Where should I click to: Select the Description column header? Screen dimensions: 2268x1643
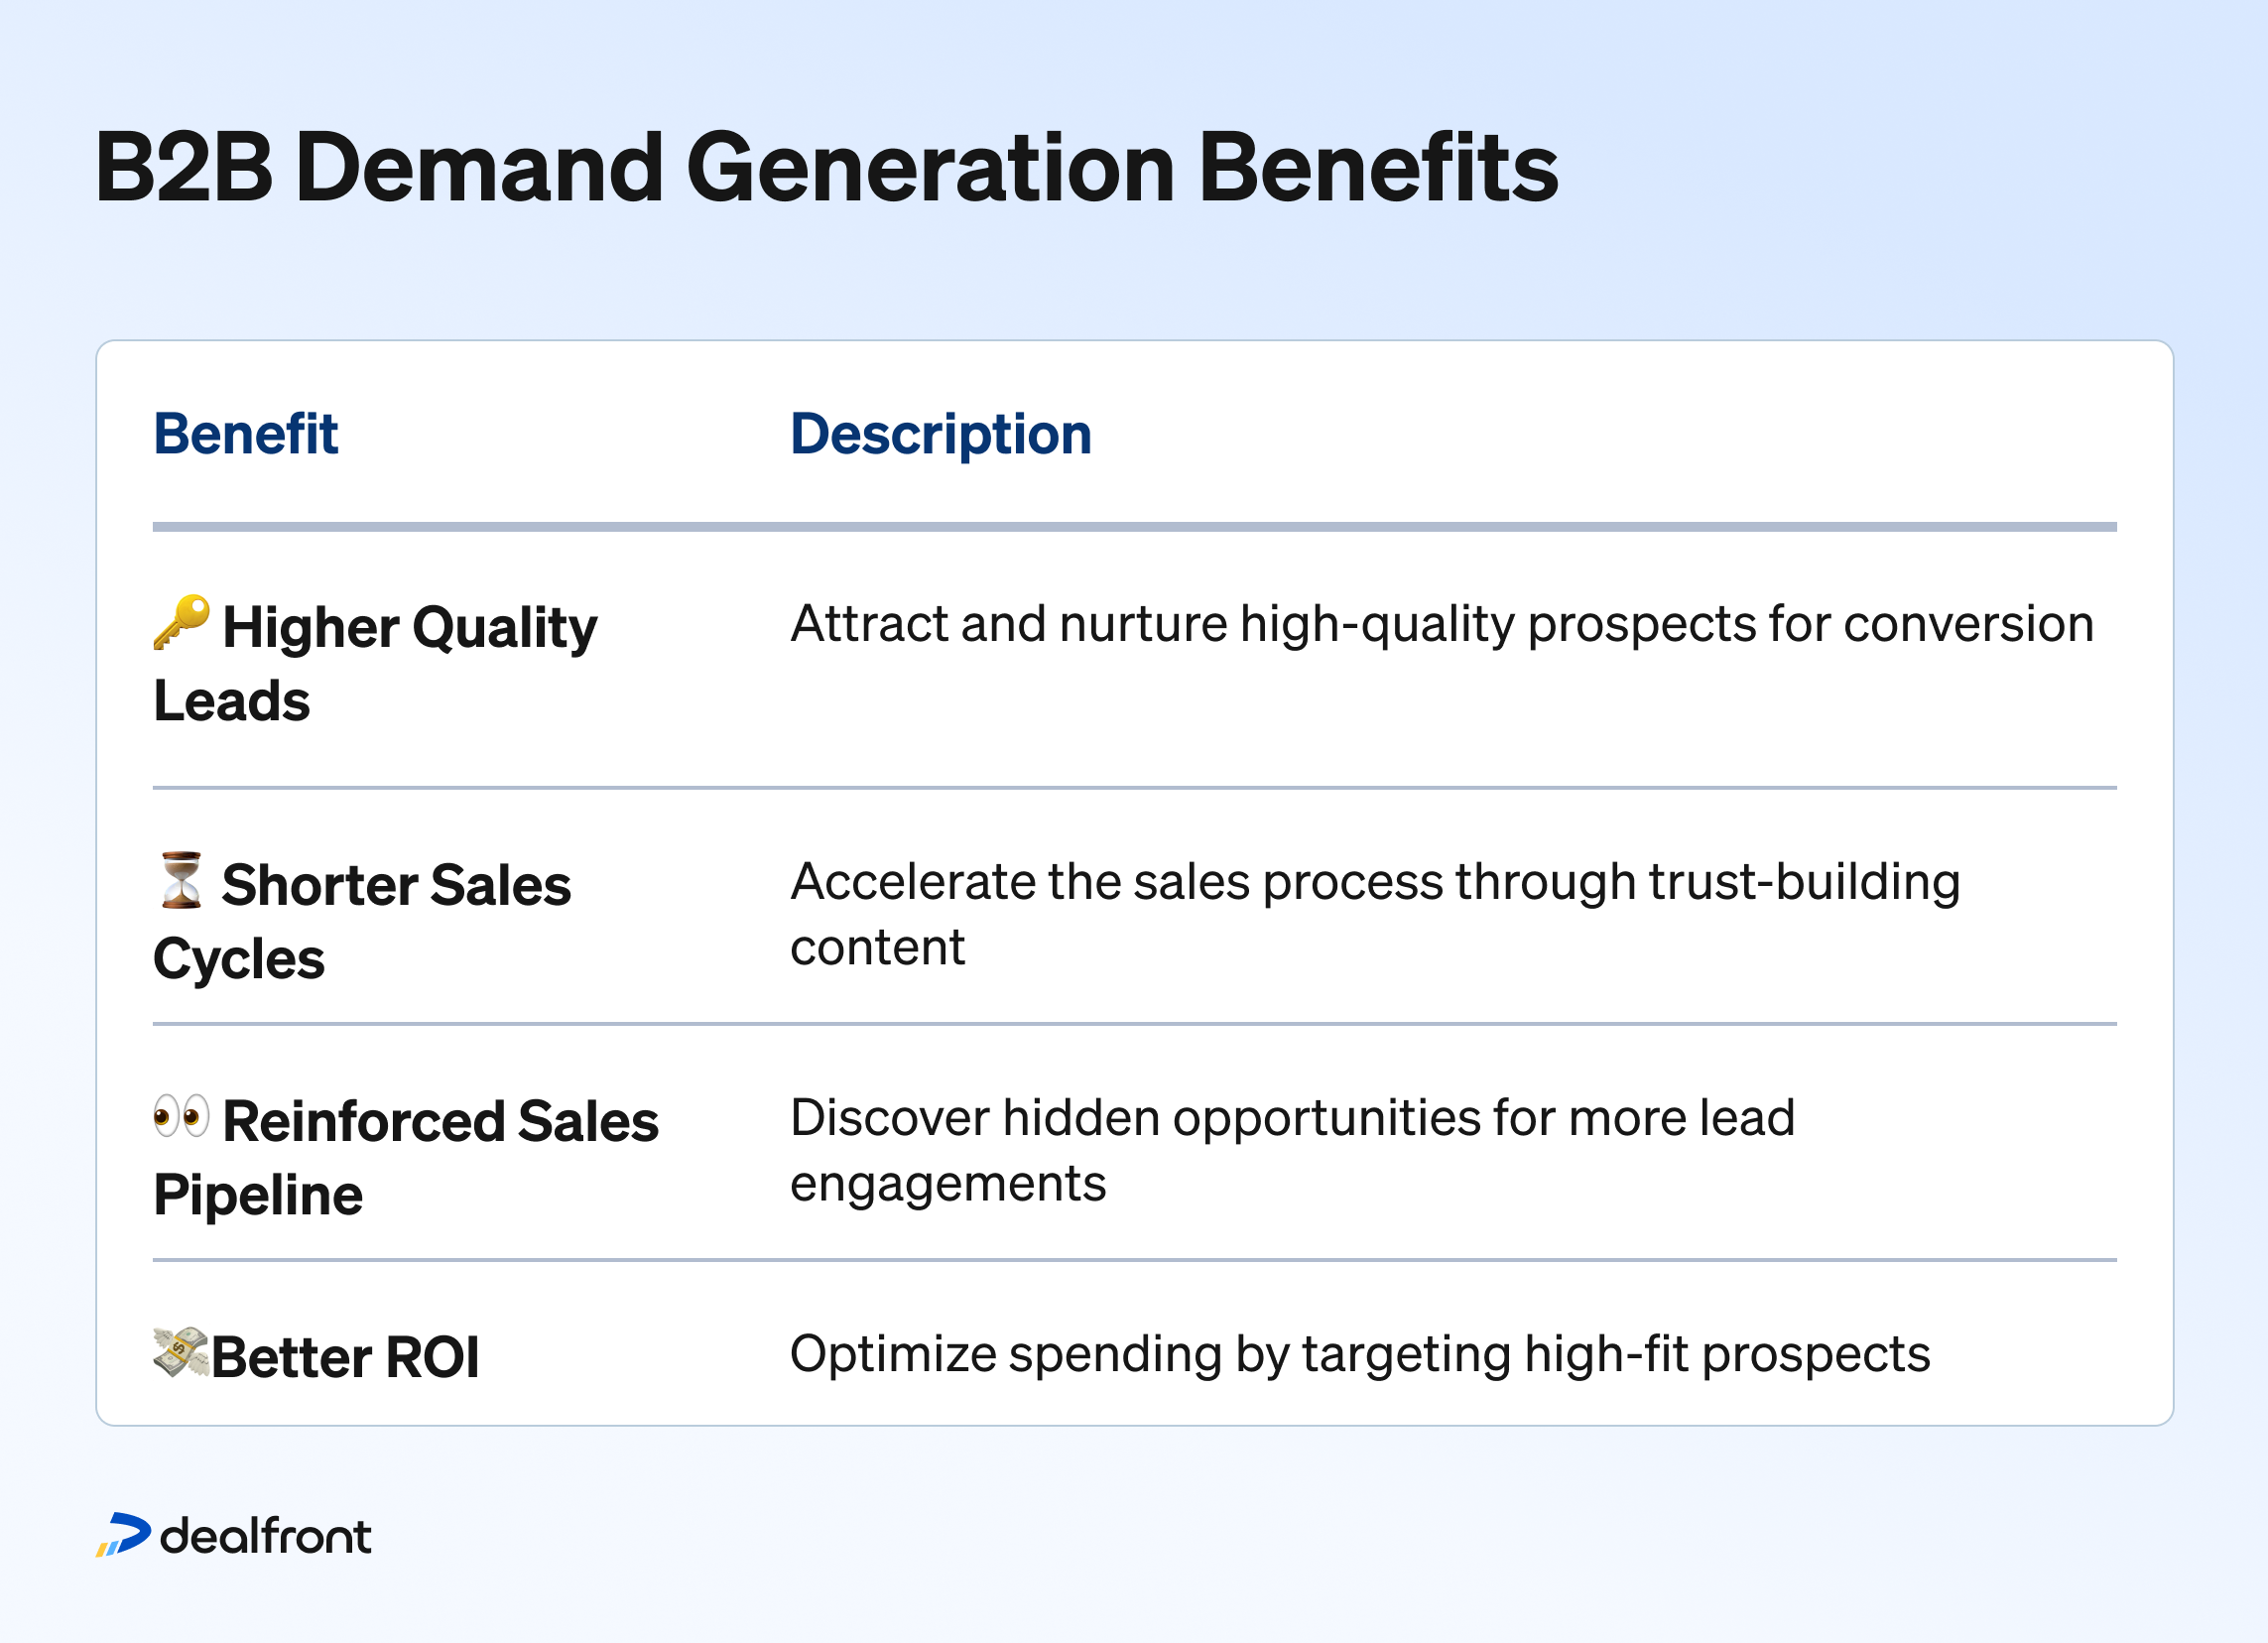tap(940, 433)
